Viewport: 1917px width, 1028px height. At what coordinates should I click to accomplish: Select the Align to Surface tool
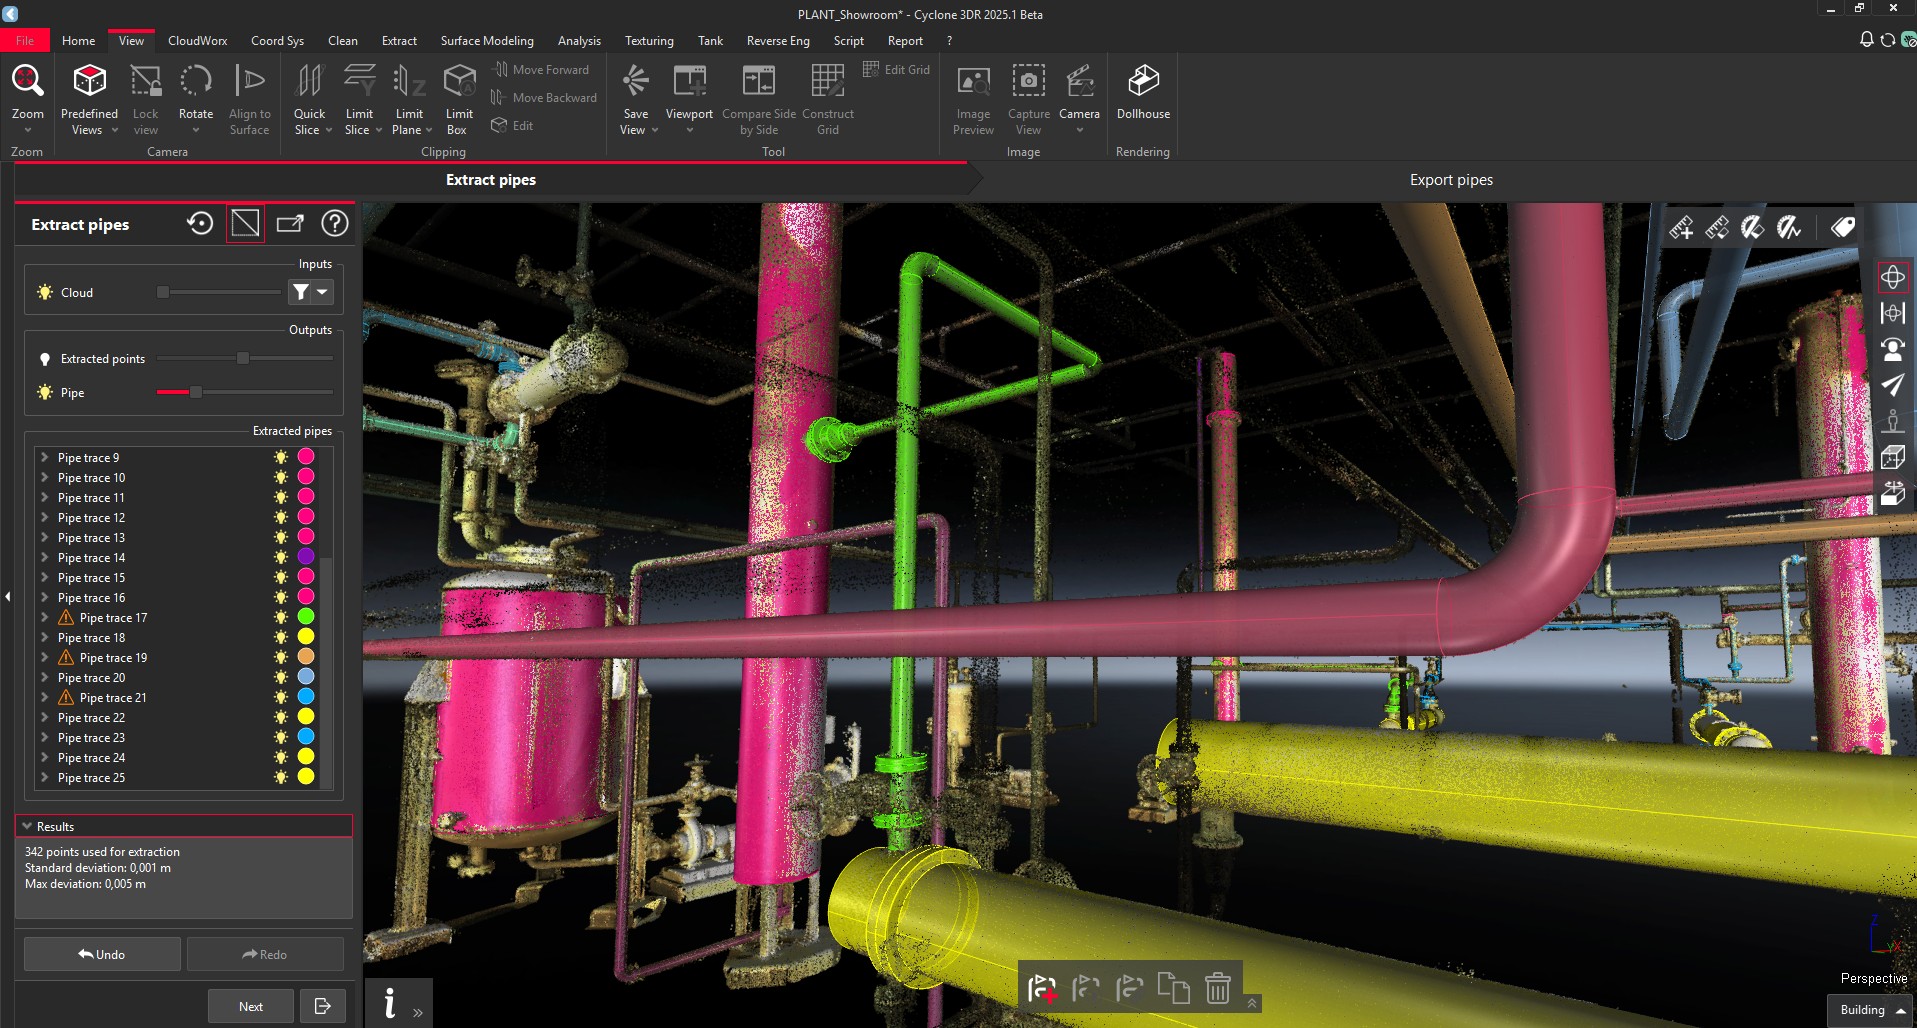[249, 95]
